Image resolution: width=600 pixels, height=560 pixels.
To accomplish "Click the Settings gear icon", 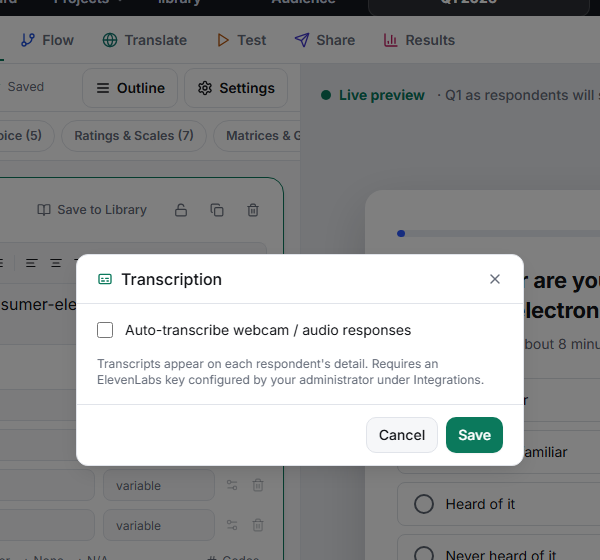I will pyautogui.click(x=205, y=88).
